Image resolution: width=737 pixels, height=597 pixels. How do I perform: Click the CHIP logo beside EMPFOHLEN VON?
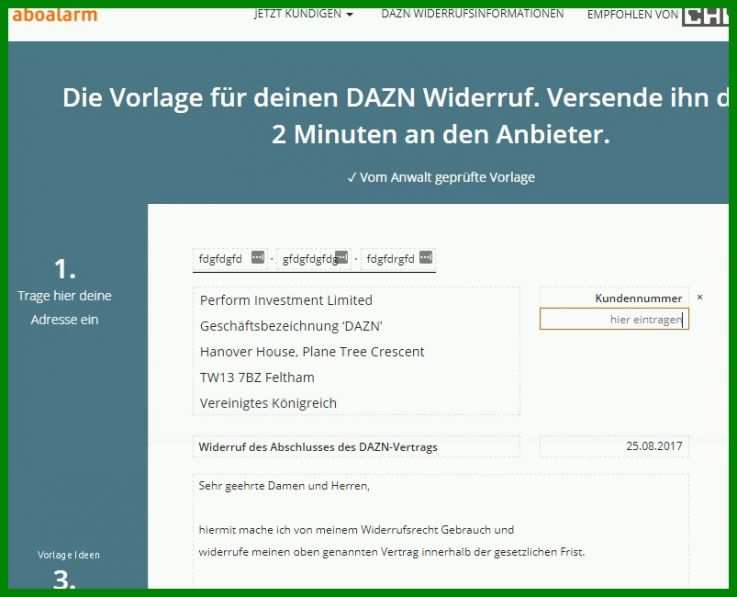pyautogui.click(x=705, y=16)
